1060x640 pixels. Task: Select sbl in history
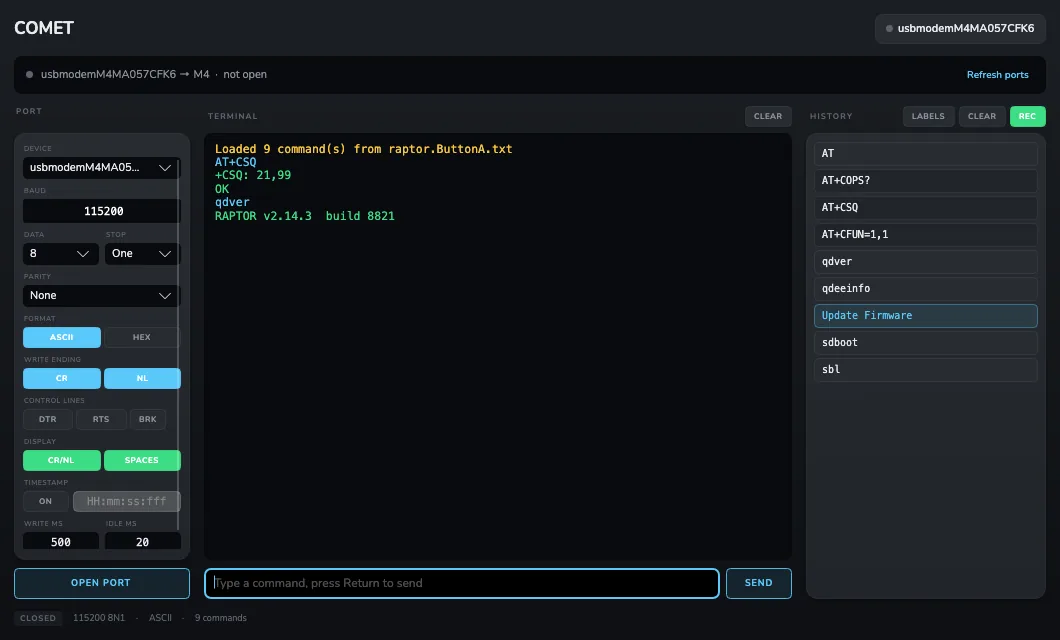point(925,370)
